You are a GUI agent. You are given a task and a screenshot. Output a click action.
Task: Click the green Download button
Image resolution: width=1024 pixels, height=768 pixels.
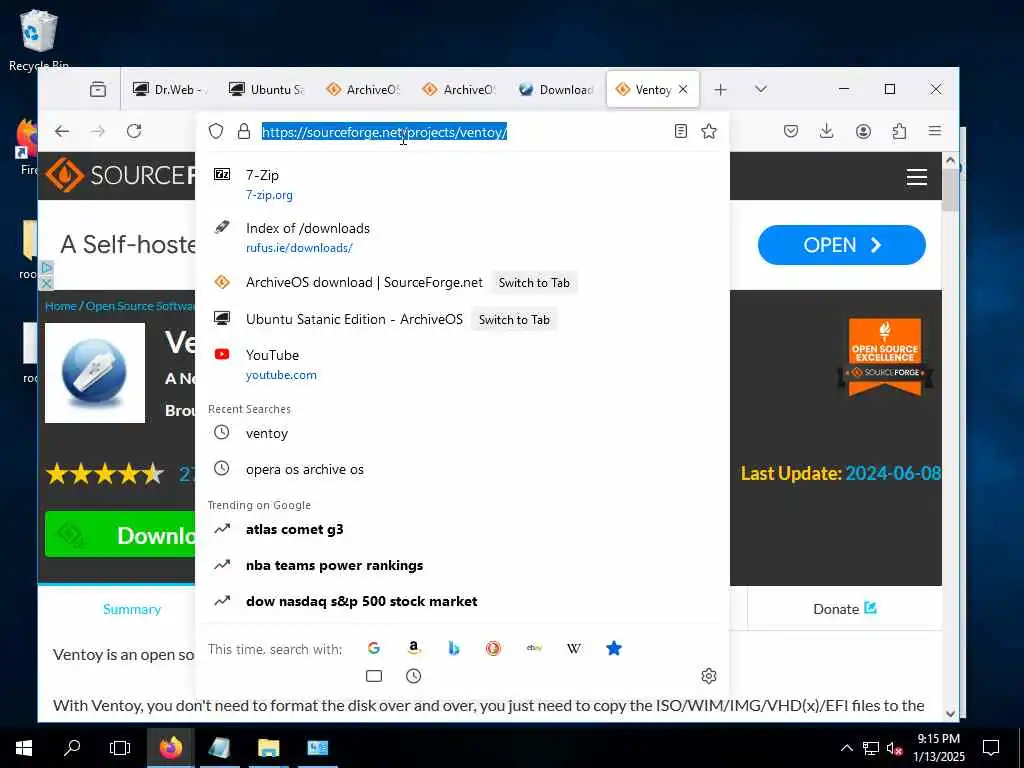tap(120, 535)
